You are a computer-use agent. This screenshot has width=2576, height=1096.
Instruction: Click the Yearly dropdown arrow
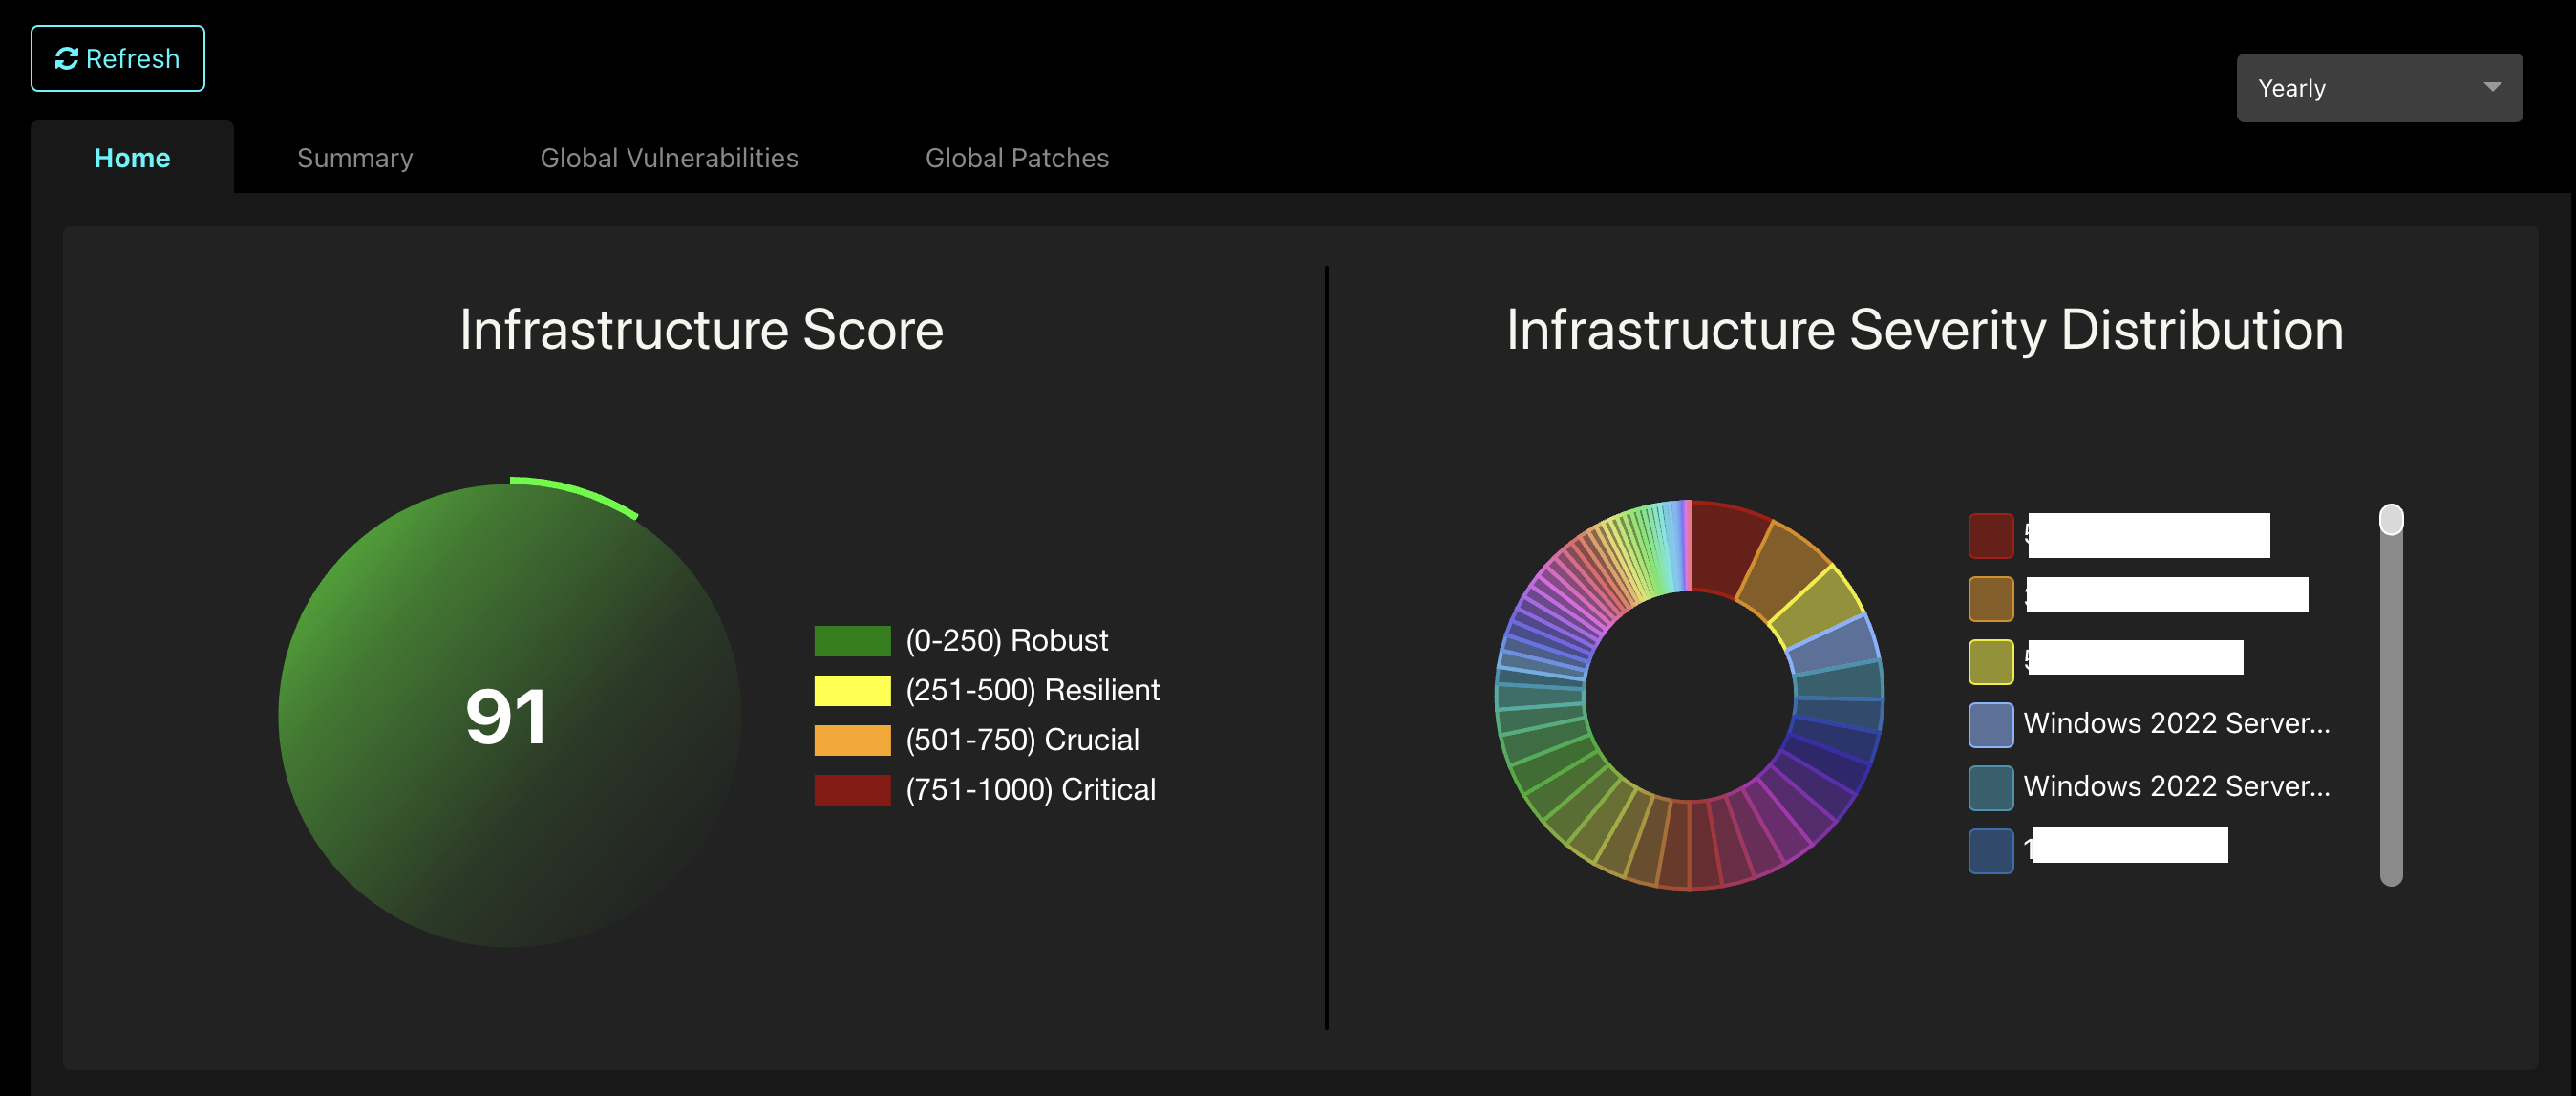coord(2491,88)
